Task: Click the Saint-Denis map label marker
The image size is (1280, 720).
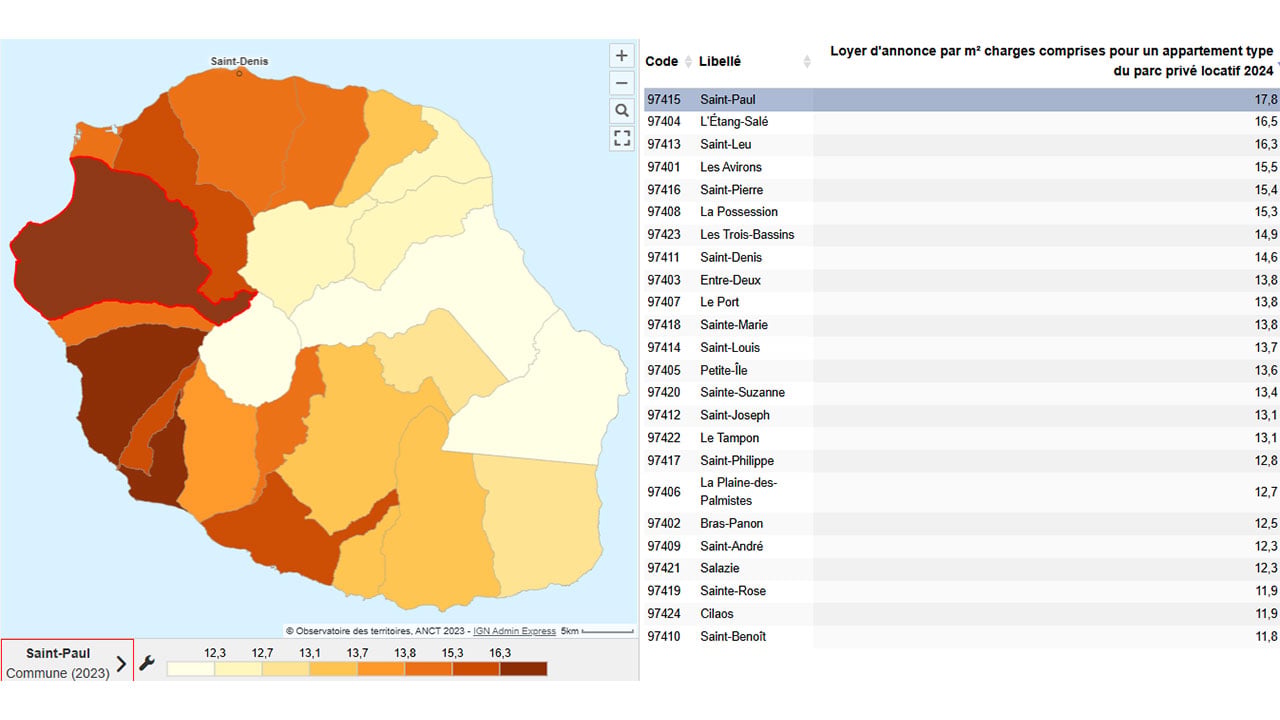Action: pos(239,72)
